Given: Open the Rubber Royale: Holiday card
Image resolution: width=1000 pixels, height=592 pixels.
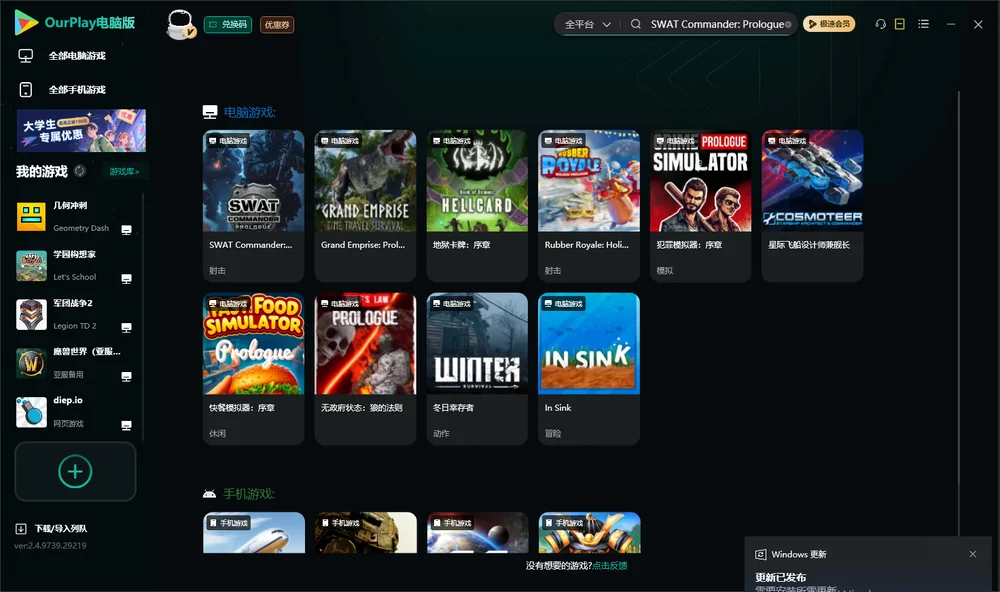Looking at the screenshot, I should pos(589,205).
